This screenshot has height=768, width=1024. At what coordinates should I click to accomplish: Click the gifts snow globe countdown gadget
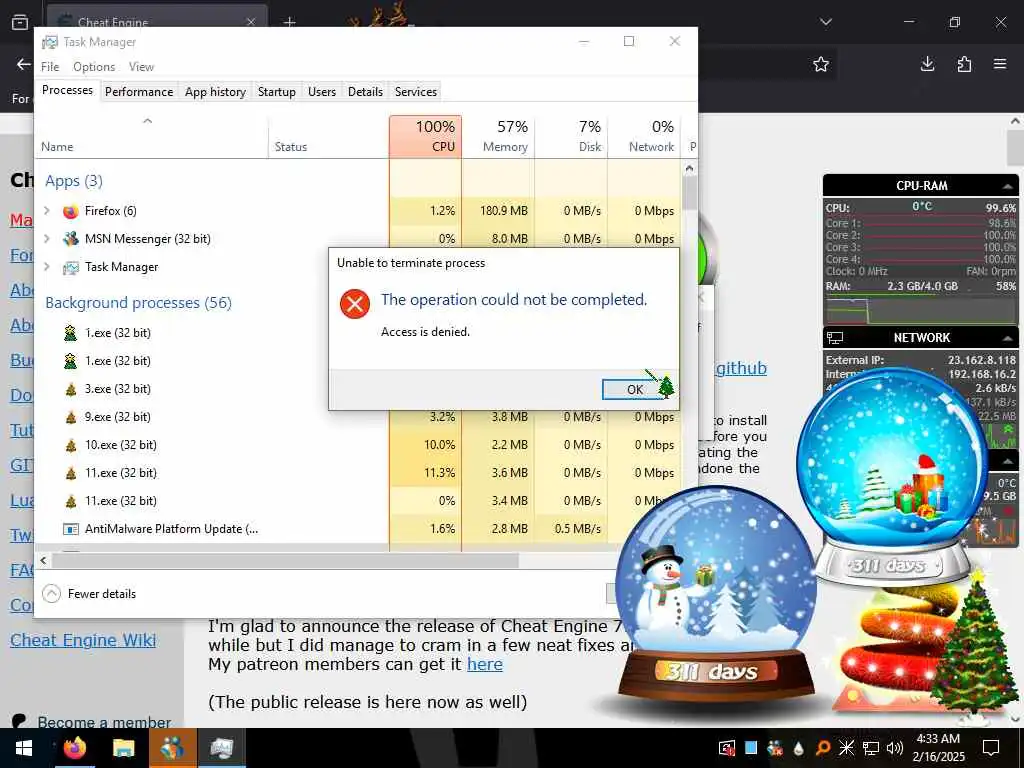click(x=891, y=477)
